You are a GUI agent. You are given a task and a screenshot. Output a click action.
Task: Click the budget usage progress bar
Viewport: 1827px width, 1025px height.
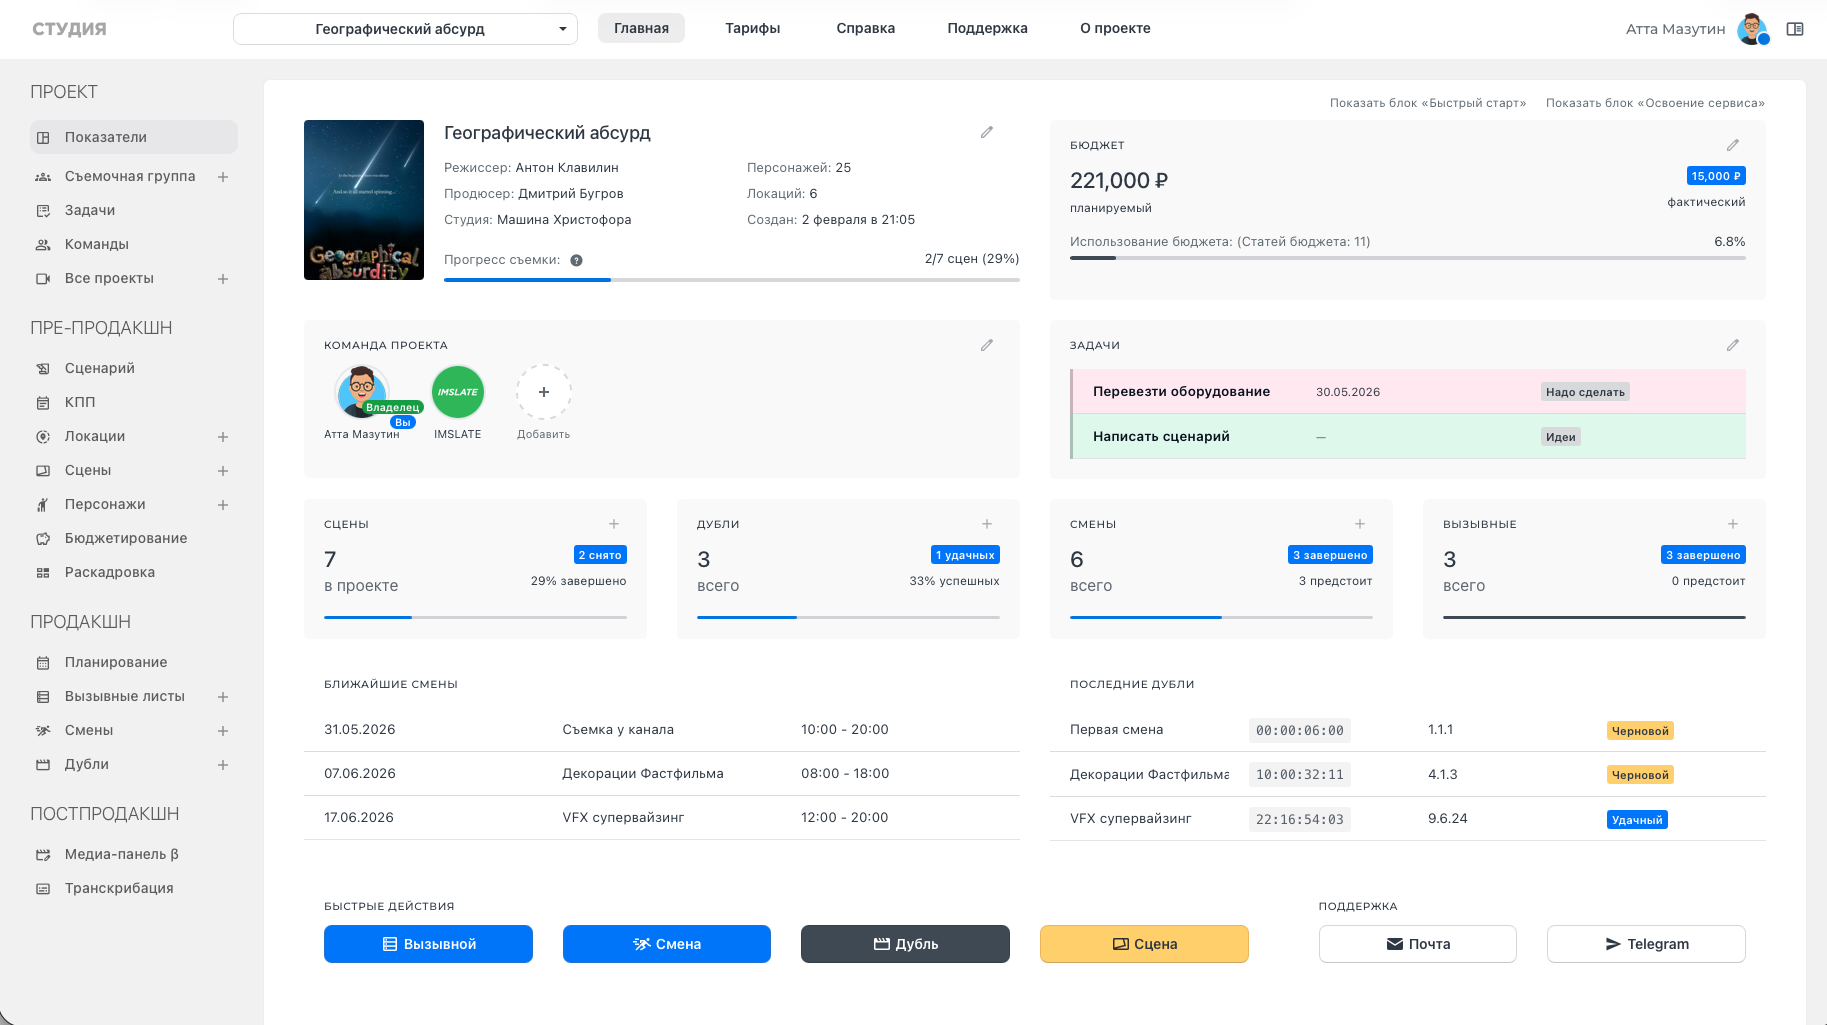coord(1408,258)
